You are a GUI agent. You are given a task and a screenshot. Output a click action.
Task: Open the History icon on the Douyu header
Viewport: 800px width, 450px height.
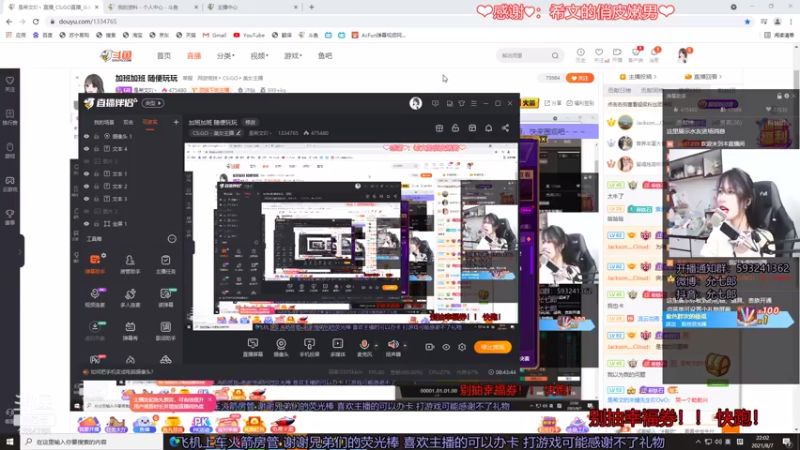pos(581,55)
